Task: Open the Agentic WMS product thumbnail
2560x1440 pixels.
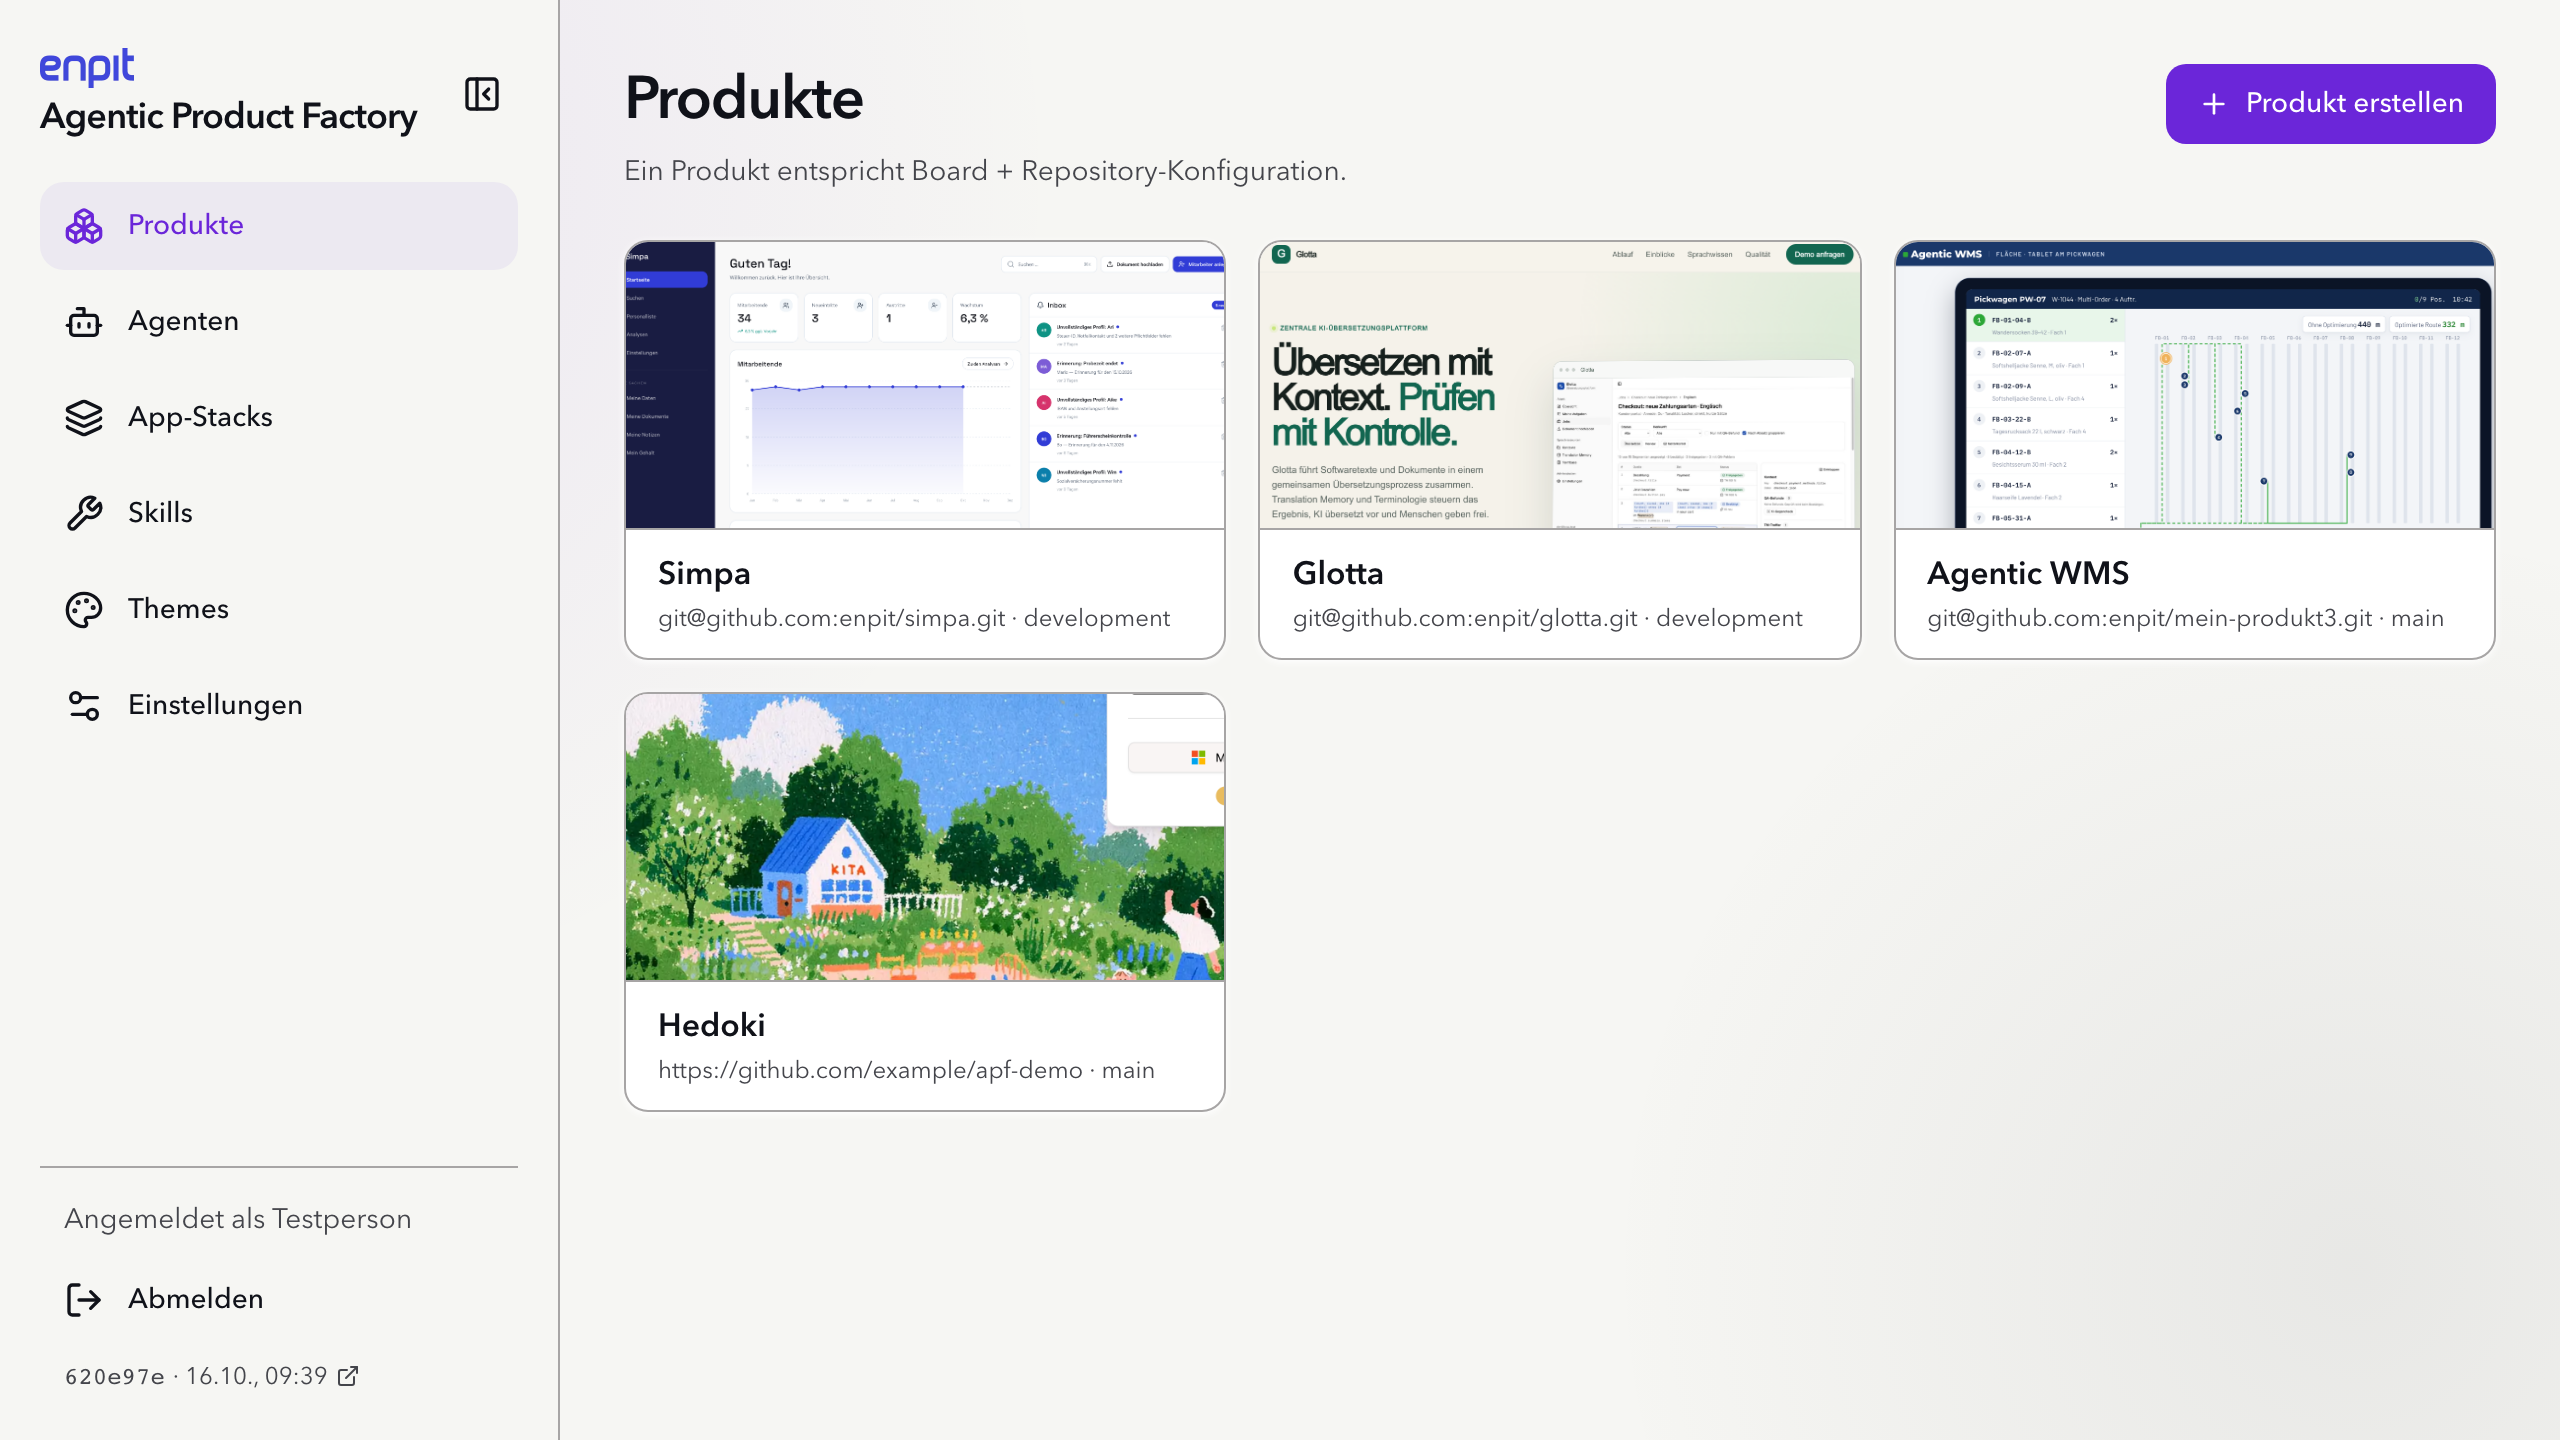Action: point(2195,385)
